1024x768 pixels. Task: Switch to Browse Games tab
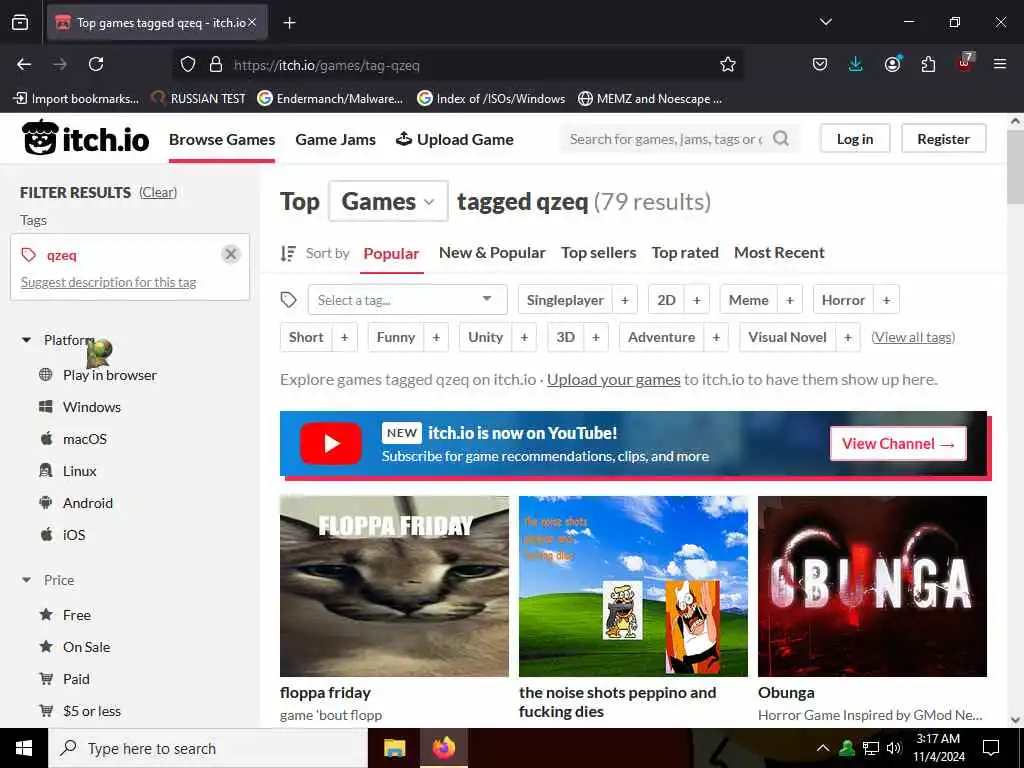click(x=222, y=139)
